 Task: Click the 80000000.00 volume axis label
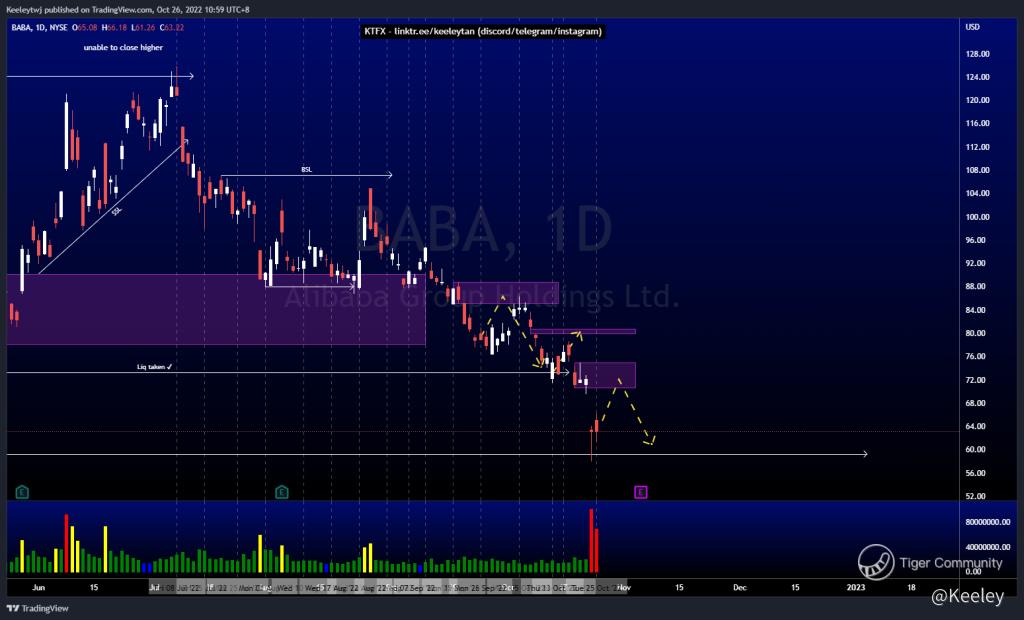988,523
